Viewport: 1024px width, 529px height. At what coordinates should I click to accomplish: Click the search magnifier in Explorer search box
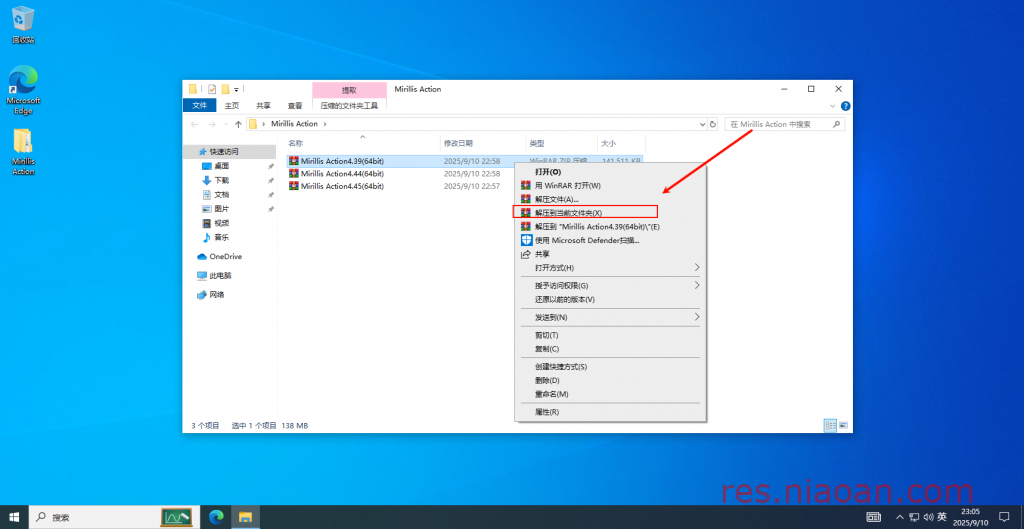(x=835, y=124)
